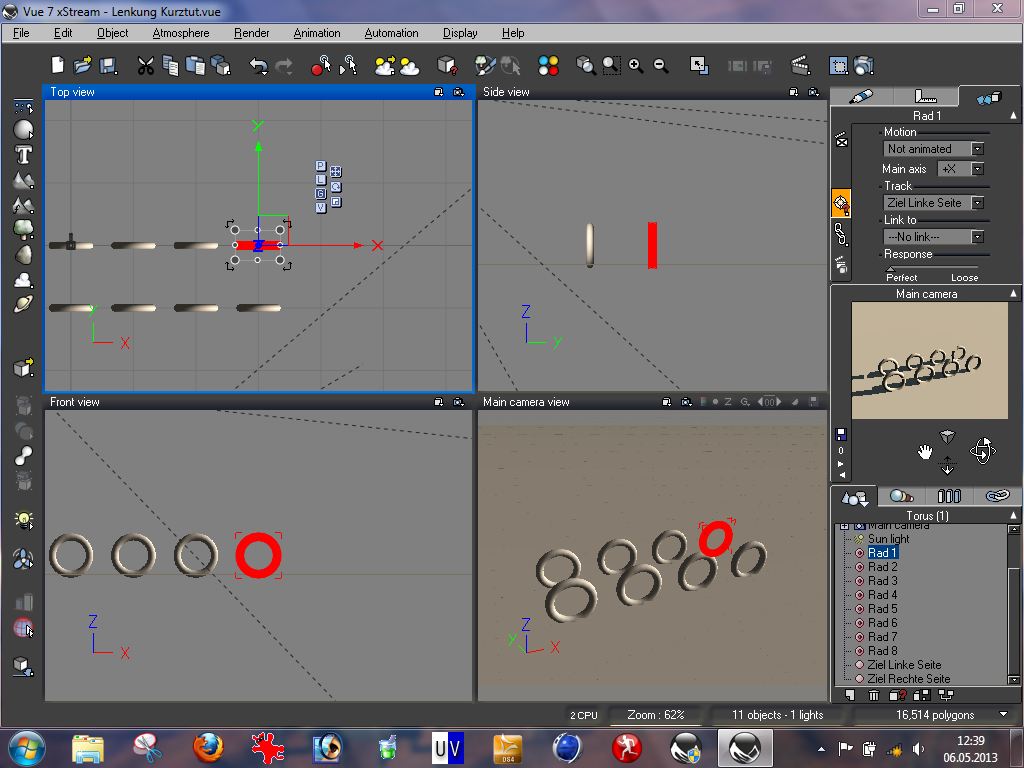Click the scissors Cut icon in toolbar
The height and width of the screenshot is (768, 1024).
point(145,66)
